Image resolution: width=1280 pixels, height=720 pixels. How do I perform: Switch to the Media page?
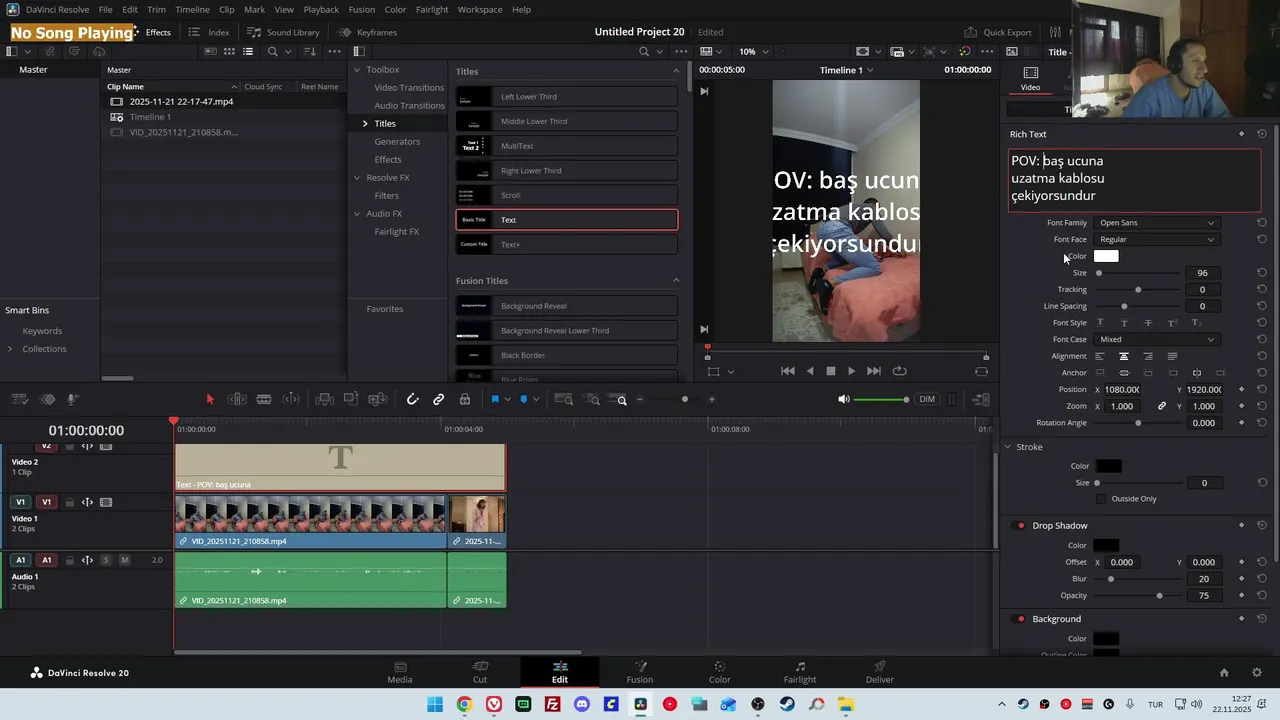point(400,672)
